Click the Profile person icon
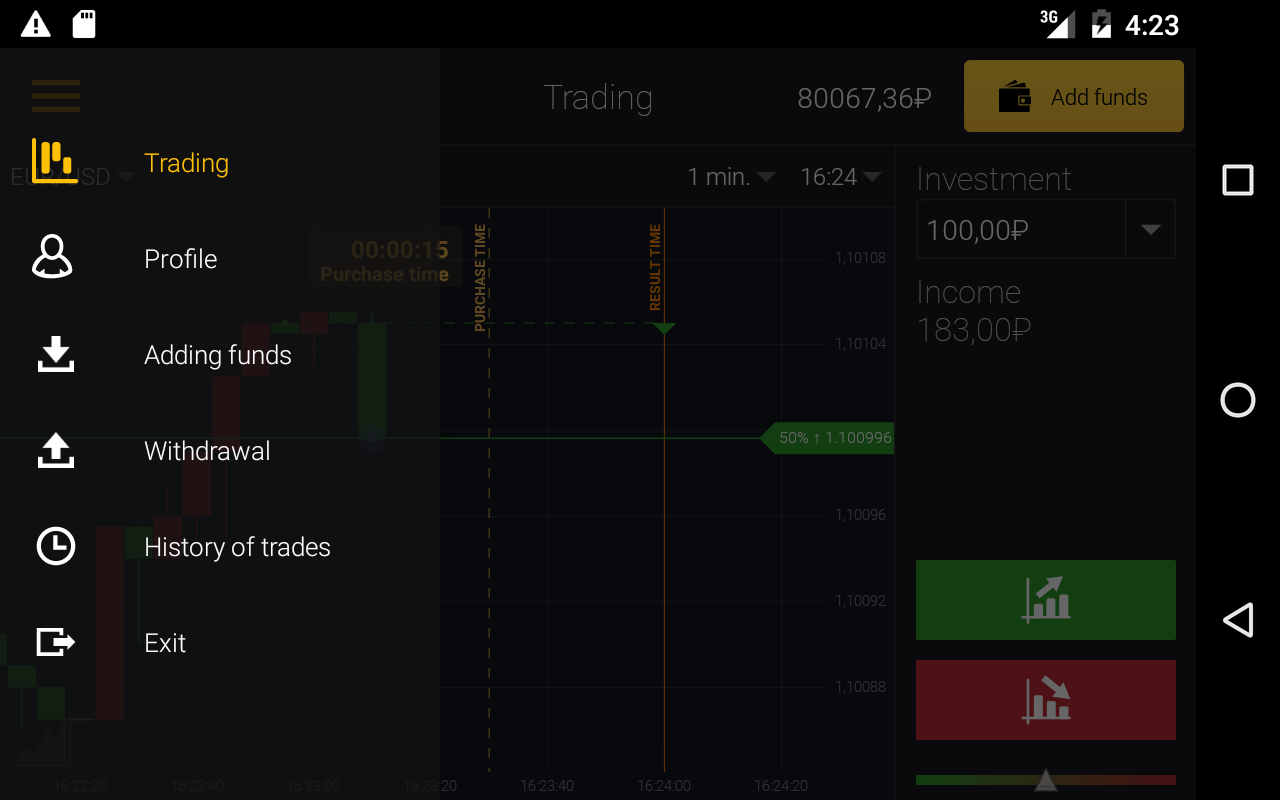Viewport: 1280px width, 800px height. [52, 256]
